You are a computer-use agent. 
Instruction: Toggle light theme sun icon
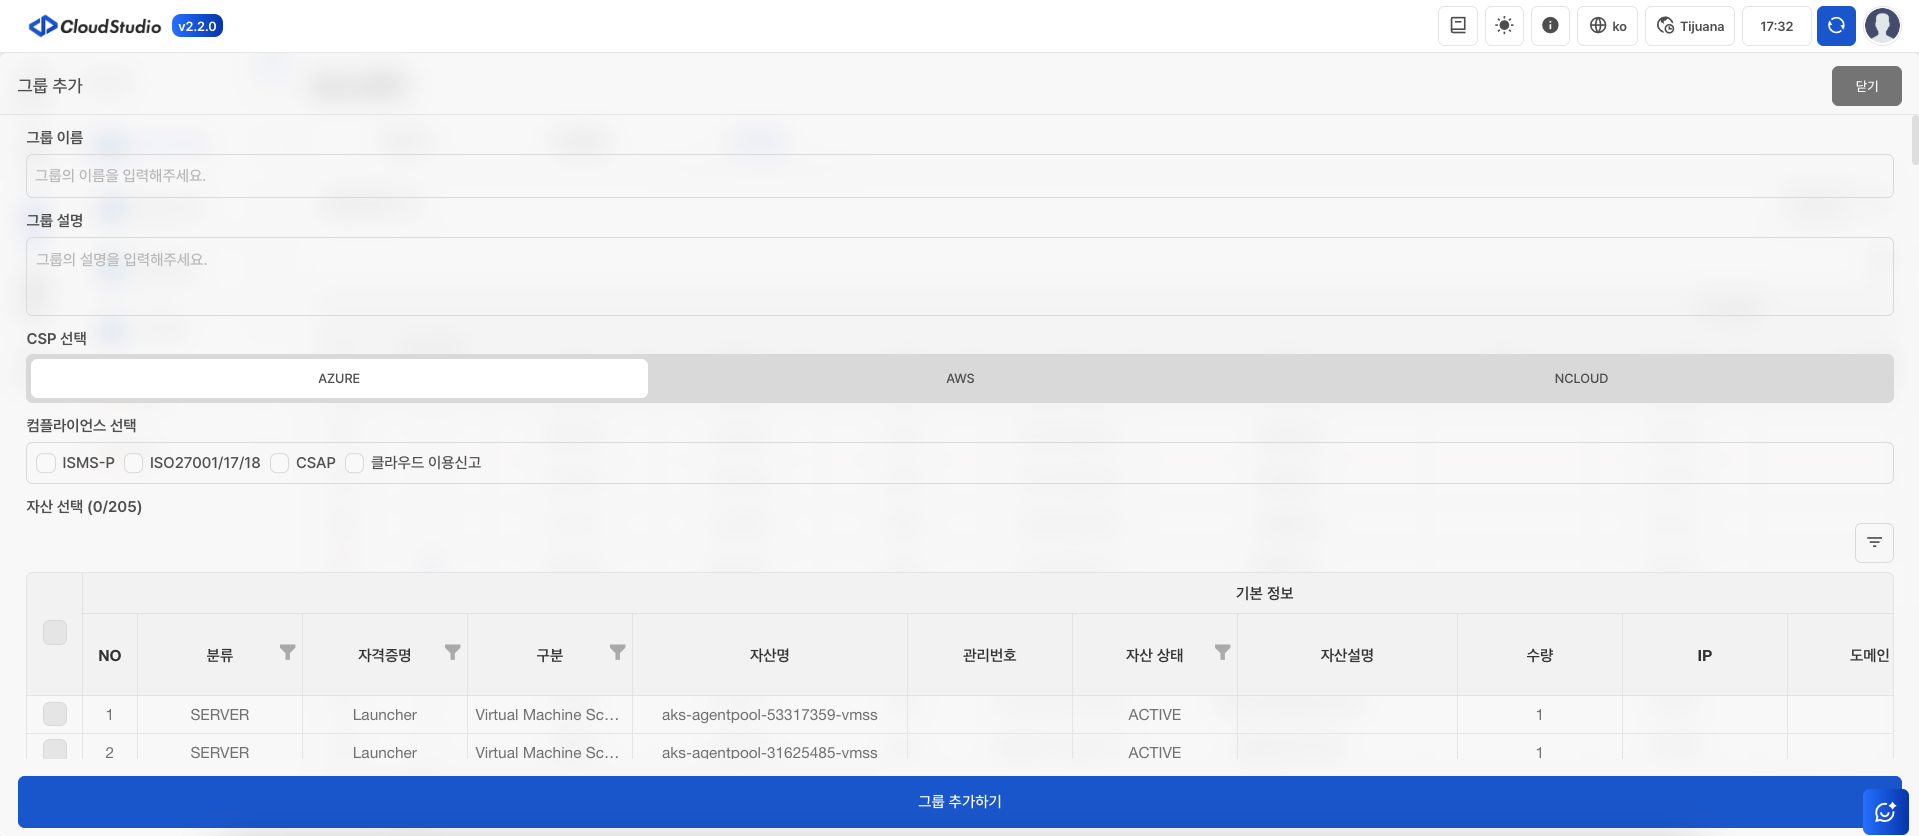pyautogui.click(x=1504, y=26)
